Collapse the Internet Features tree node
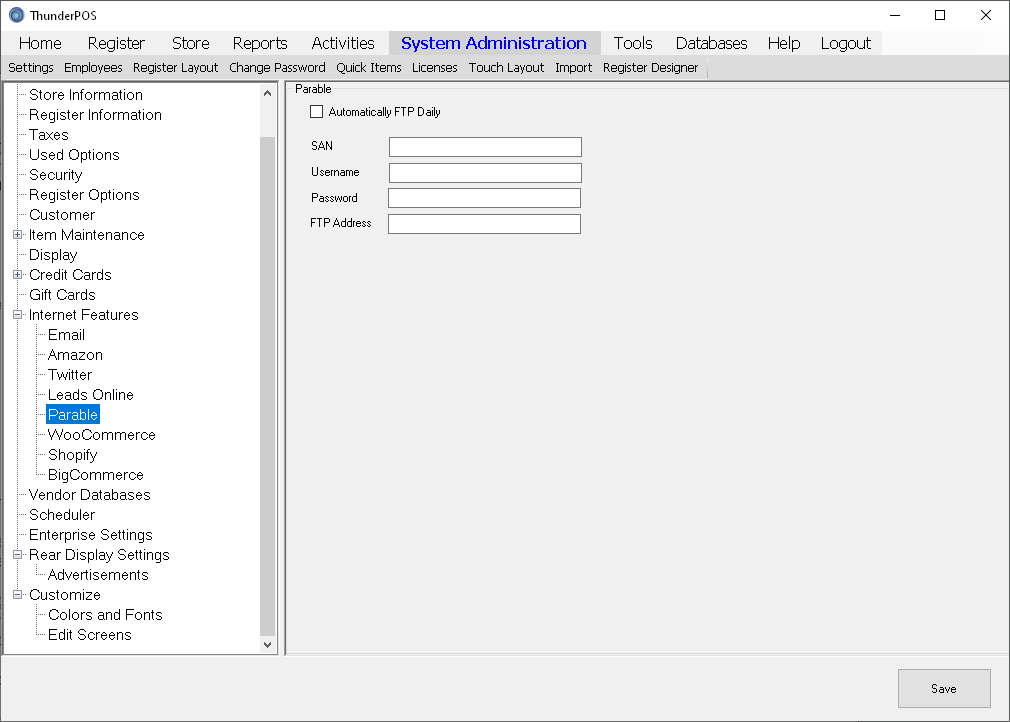Viewport: 1010px width, 722px height. [x=18, y=315]
